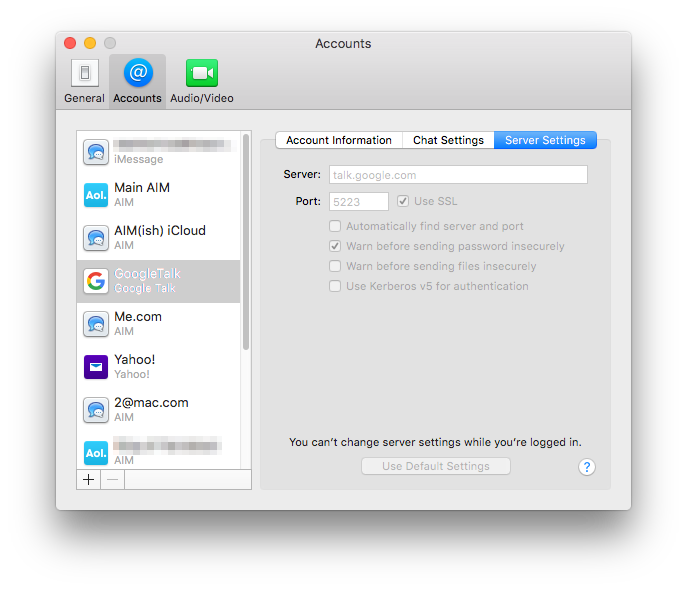Click the Server field showing talk.google.com

click(458, 175)
